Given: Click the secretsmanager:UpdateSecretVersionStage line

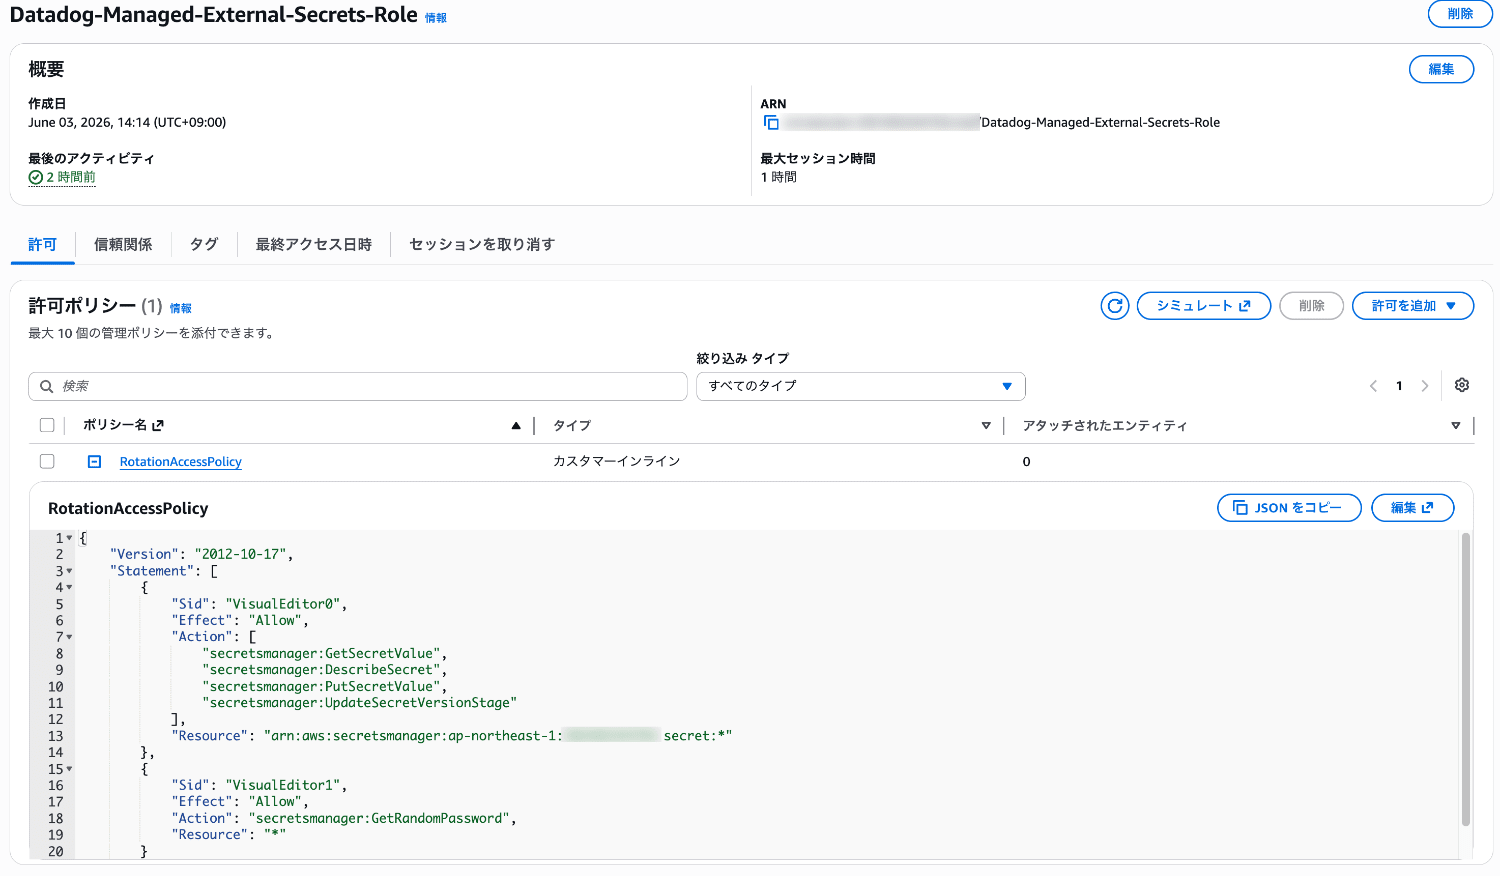Looking at the screenshot, I should tap(360, 703).
